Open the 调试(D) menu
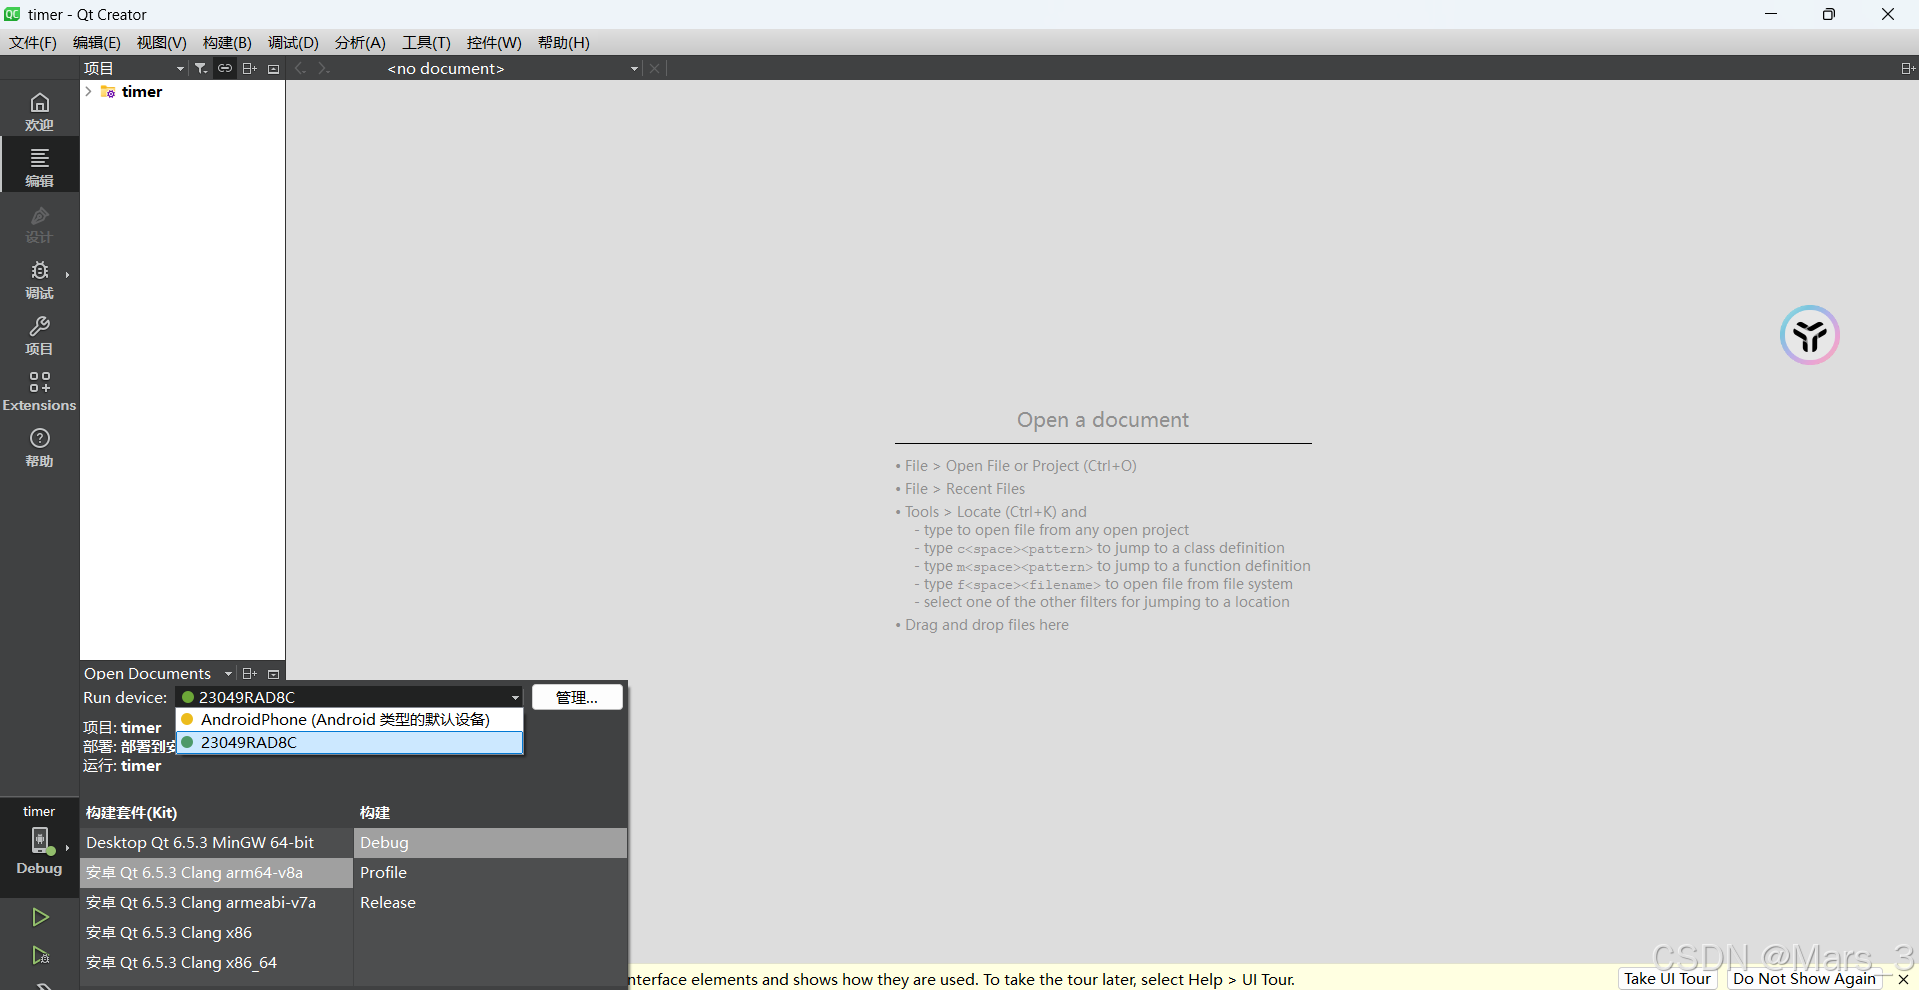 (x=293, y=42)
